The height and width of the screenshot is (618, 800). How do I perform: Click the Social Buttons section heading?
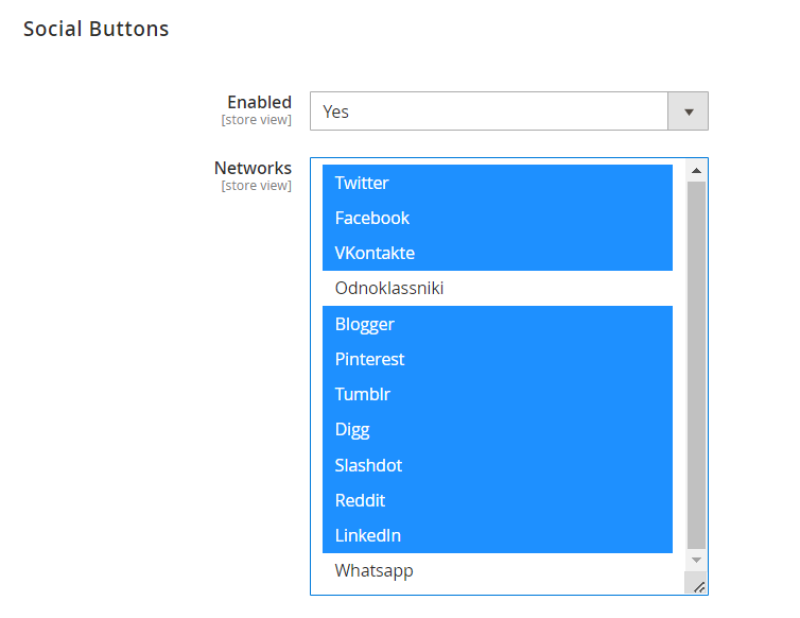(96, 29)
